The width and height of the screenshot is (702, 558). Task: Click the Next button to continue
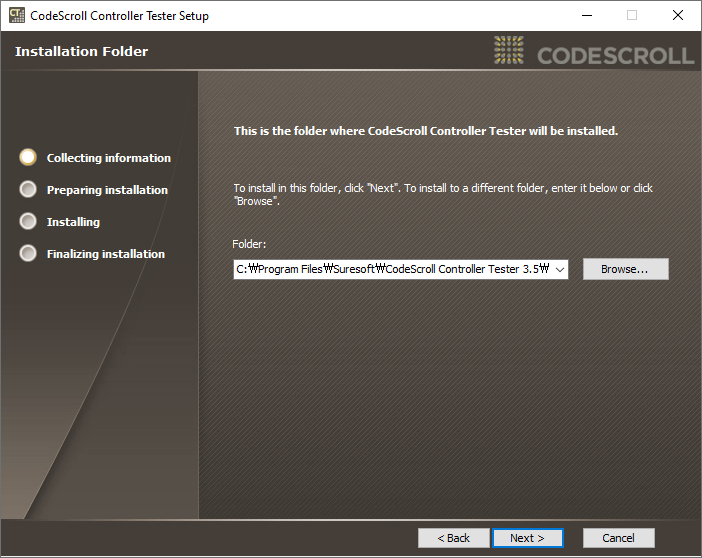pos(527,538)
